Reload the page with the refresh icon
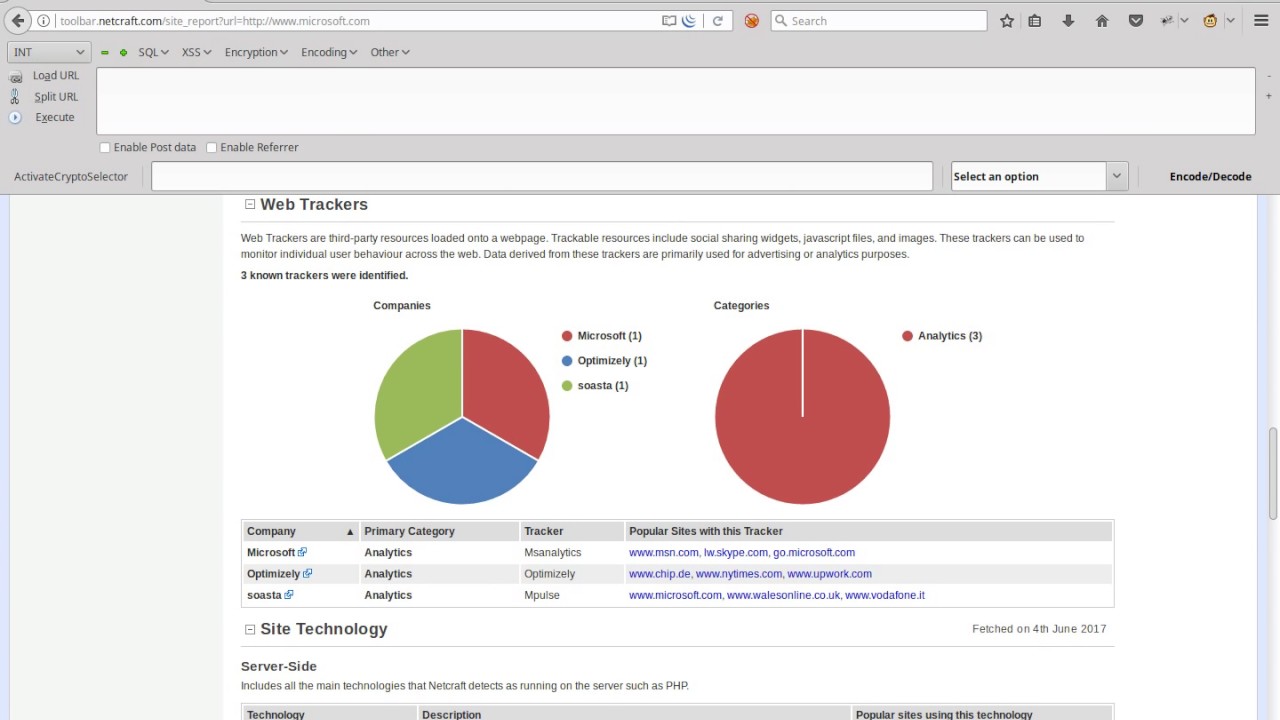1280x720 pixels. [x=717, y=21]
